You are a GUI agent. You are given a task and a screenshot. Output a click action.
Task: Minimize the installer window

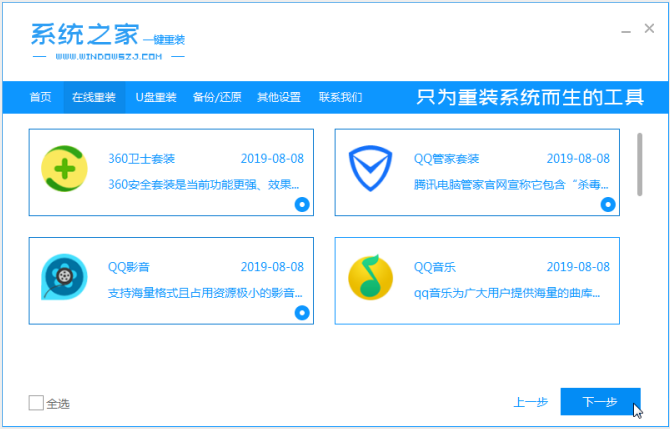pos(626,29)
